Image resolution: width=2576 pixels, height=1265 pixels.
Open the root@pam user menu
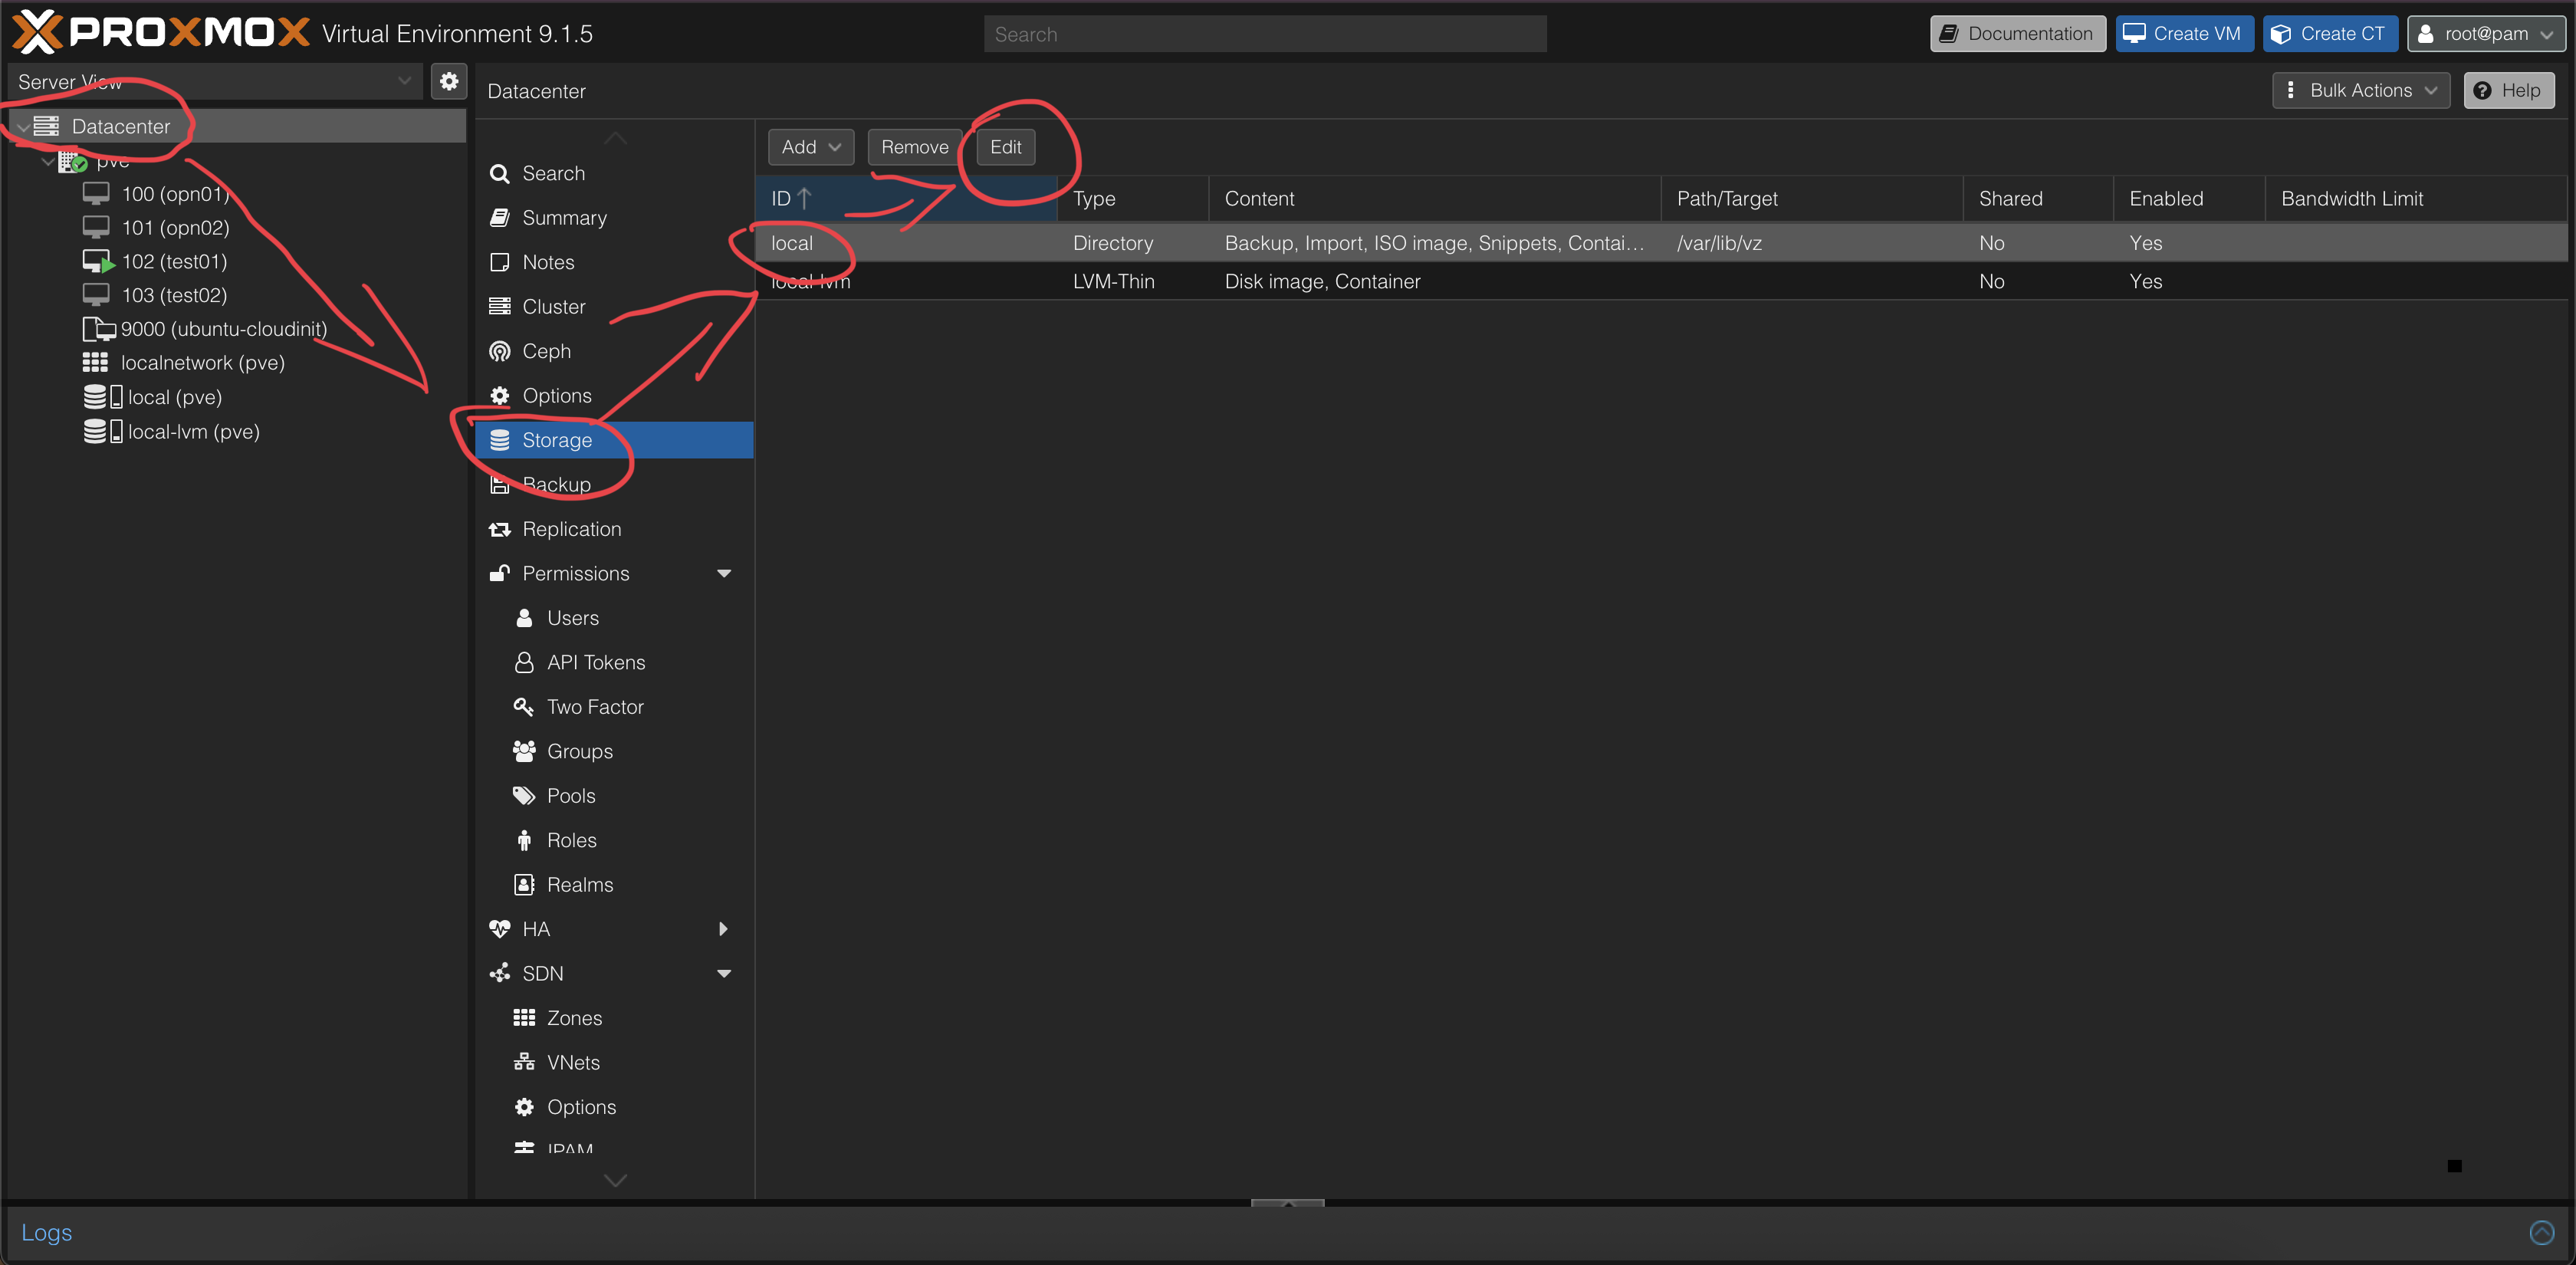[x=2486, y=33]
